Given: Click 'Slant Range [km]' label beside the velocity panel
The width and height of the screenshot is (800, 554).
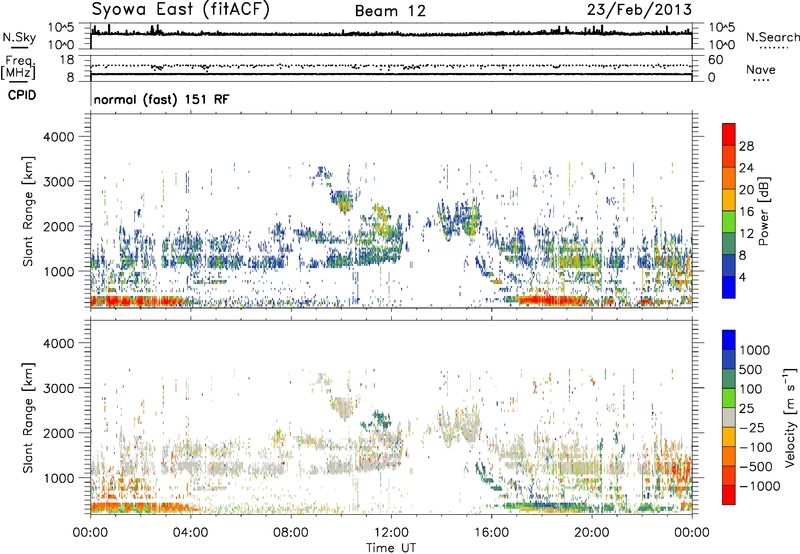Looking at the screenshot, I should [28, 417].
